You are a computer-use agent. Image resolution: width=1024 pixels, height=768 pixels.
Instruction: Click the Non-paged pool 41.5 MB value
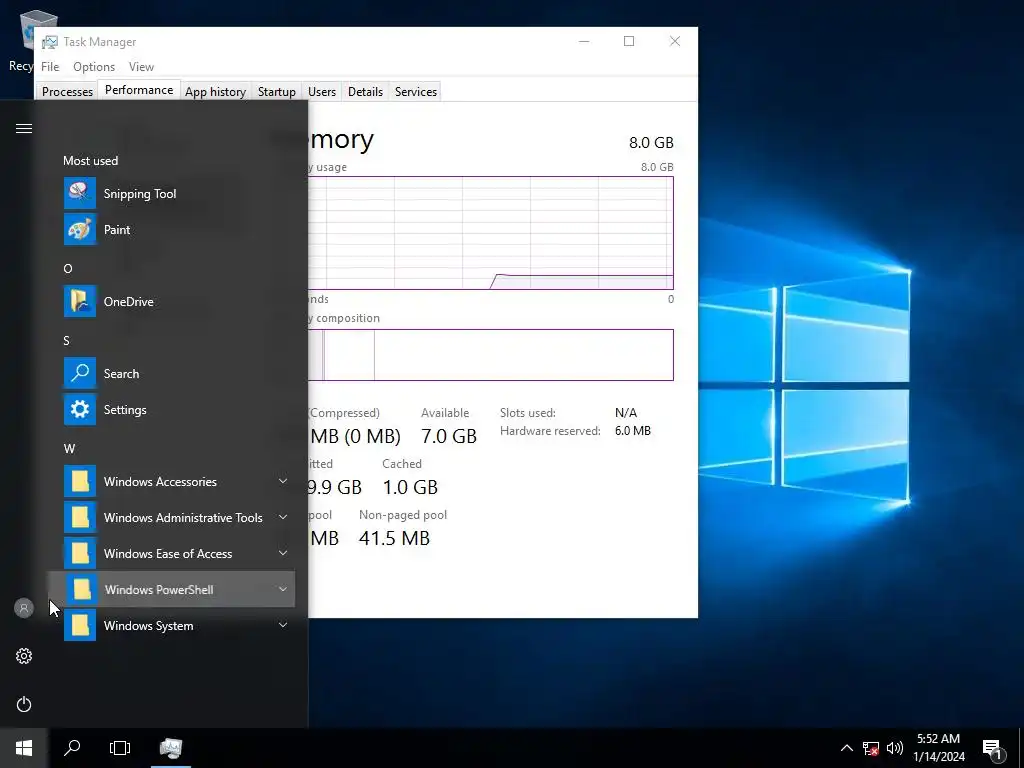(x=394, y=537)
